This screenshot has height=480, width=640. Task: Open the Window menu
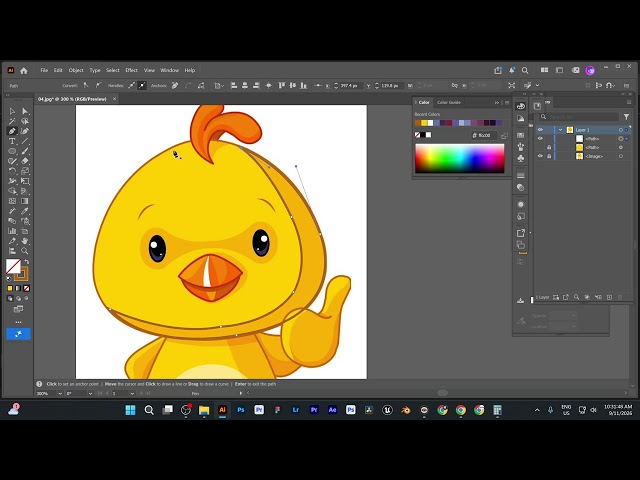(169, 70)
